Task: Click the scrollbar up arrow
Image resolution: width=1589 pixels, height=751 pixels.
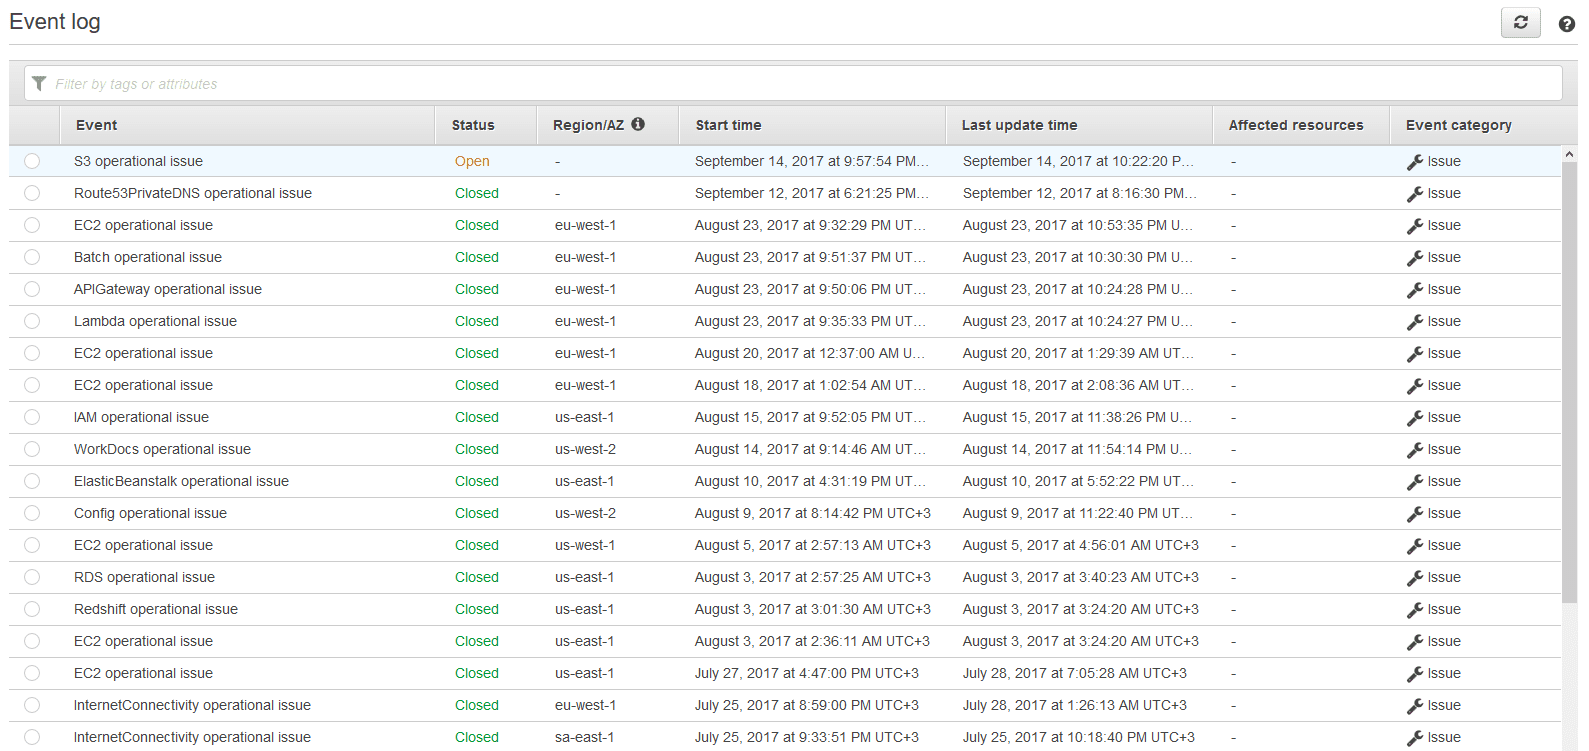Action: 1569,154
